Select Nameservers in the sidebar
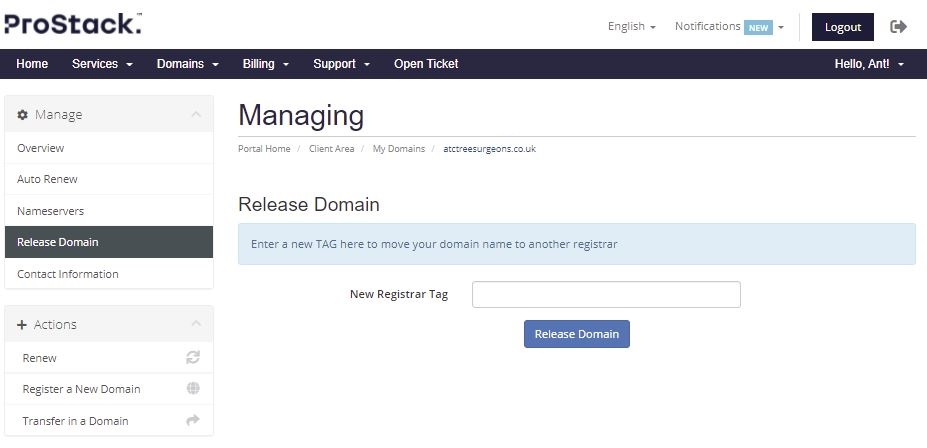This screenshot has height=448, width=927. (109, 211)
